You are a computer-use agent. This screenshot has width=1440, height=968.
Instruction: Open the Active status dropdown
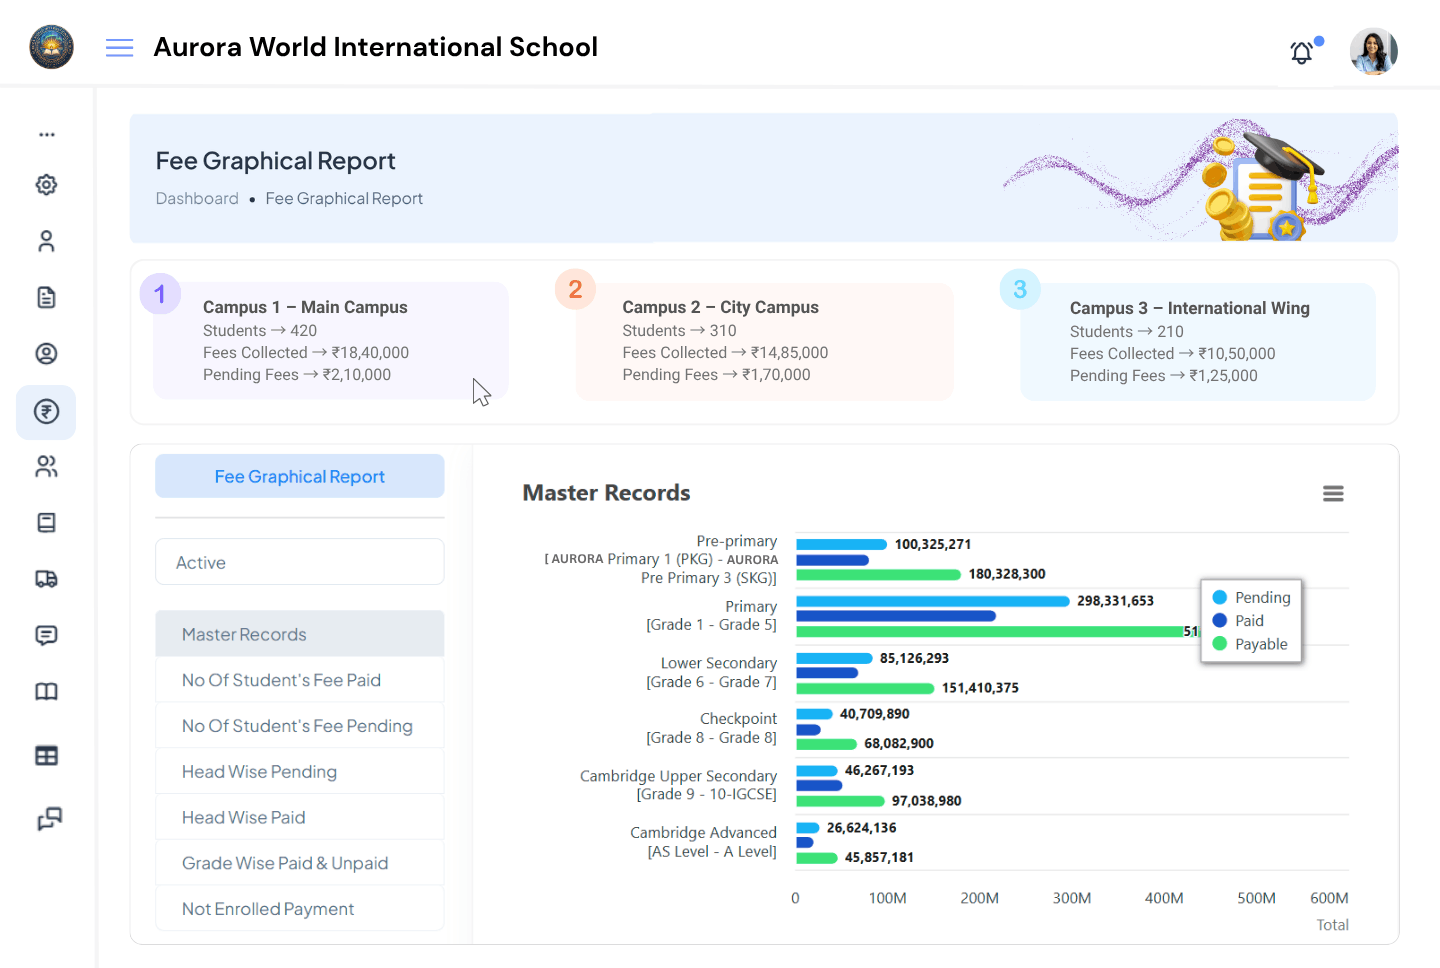coord(299,561)
